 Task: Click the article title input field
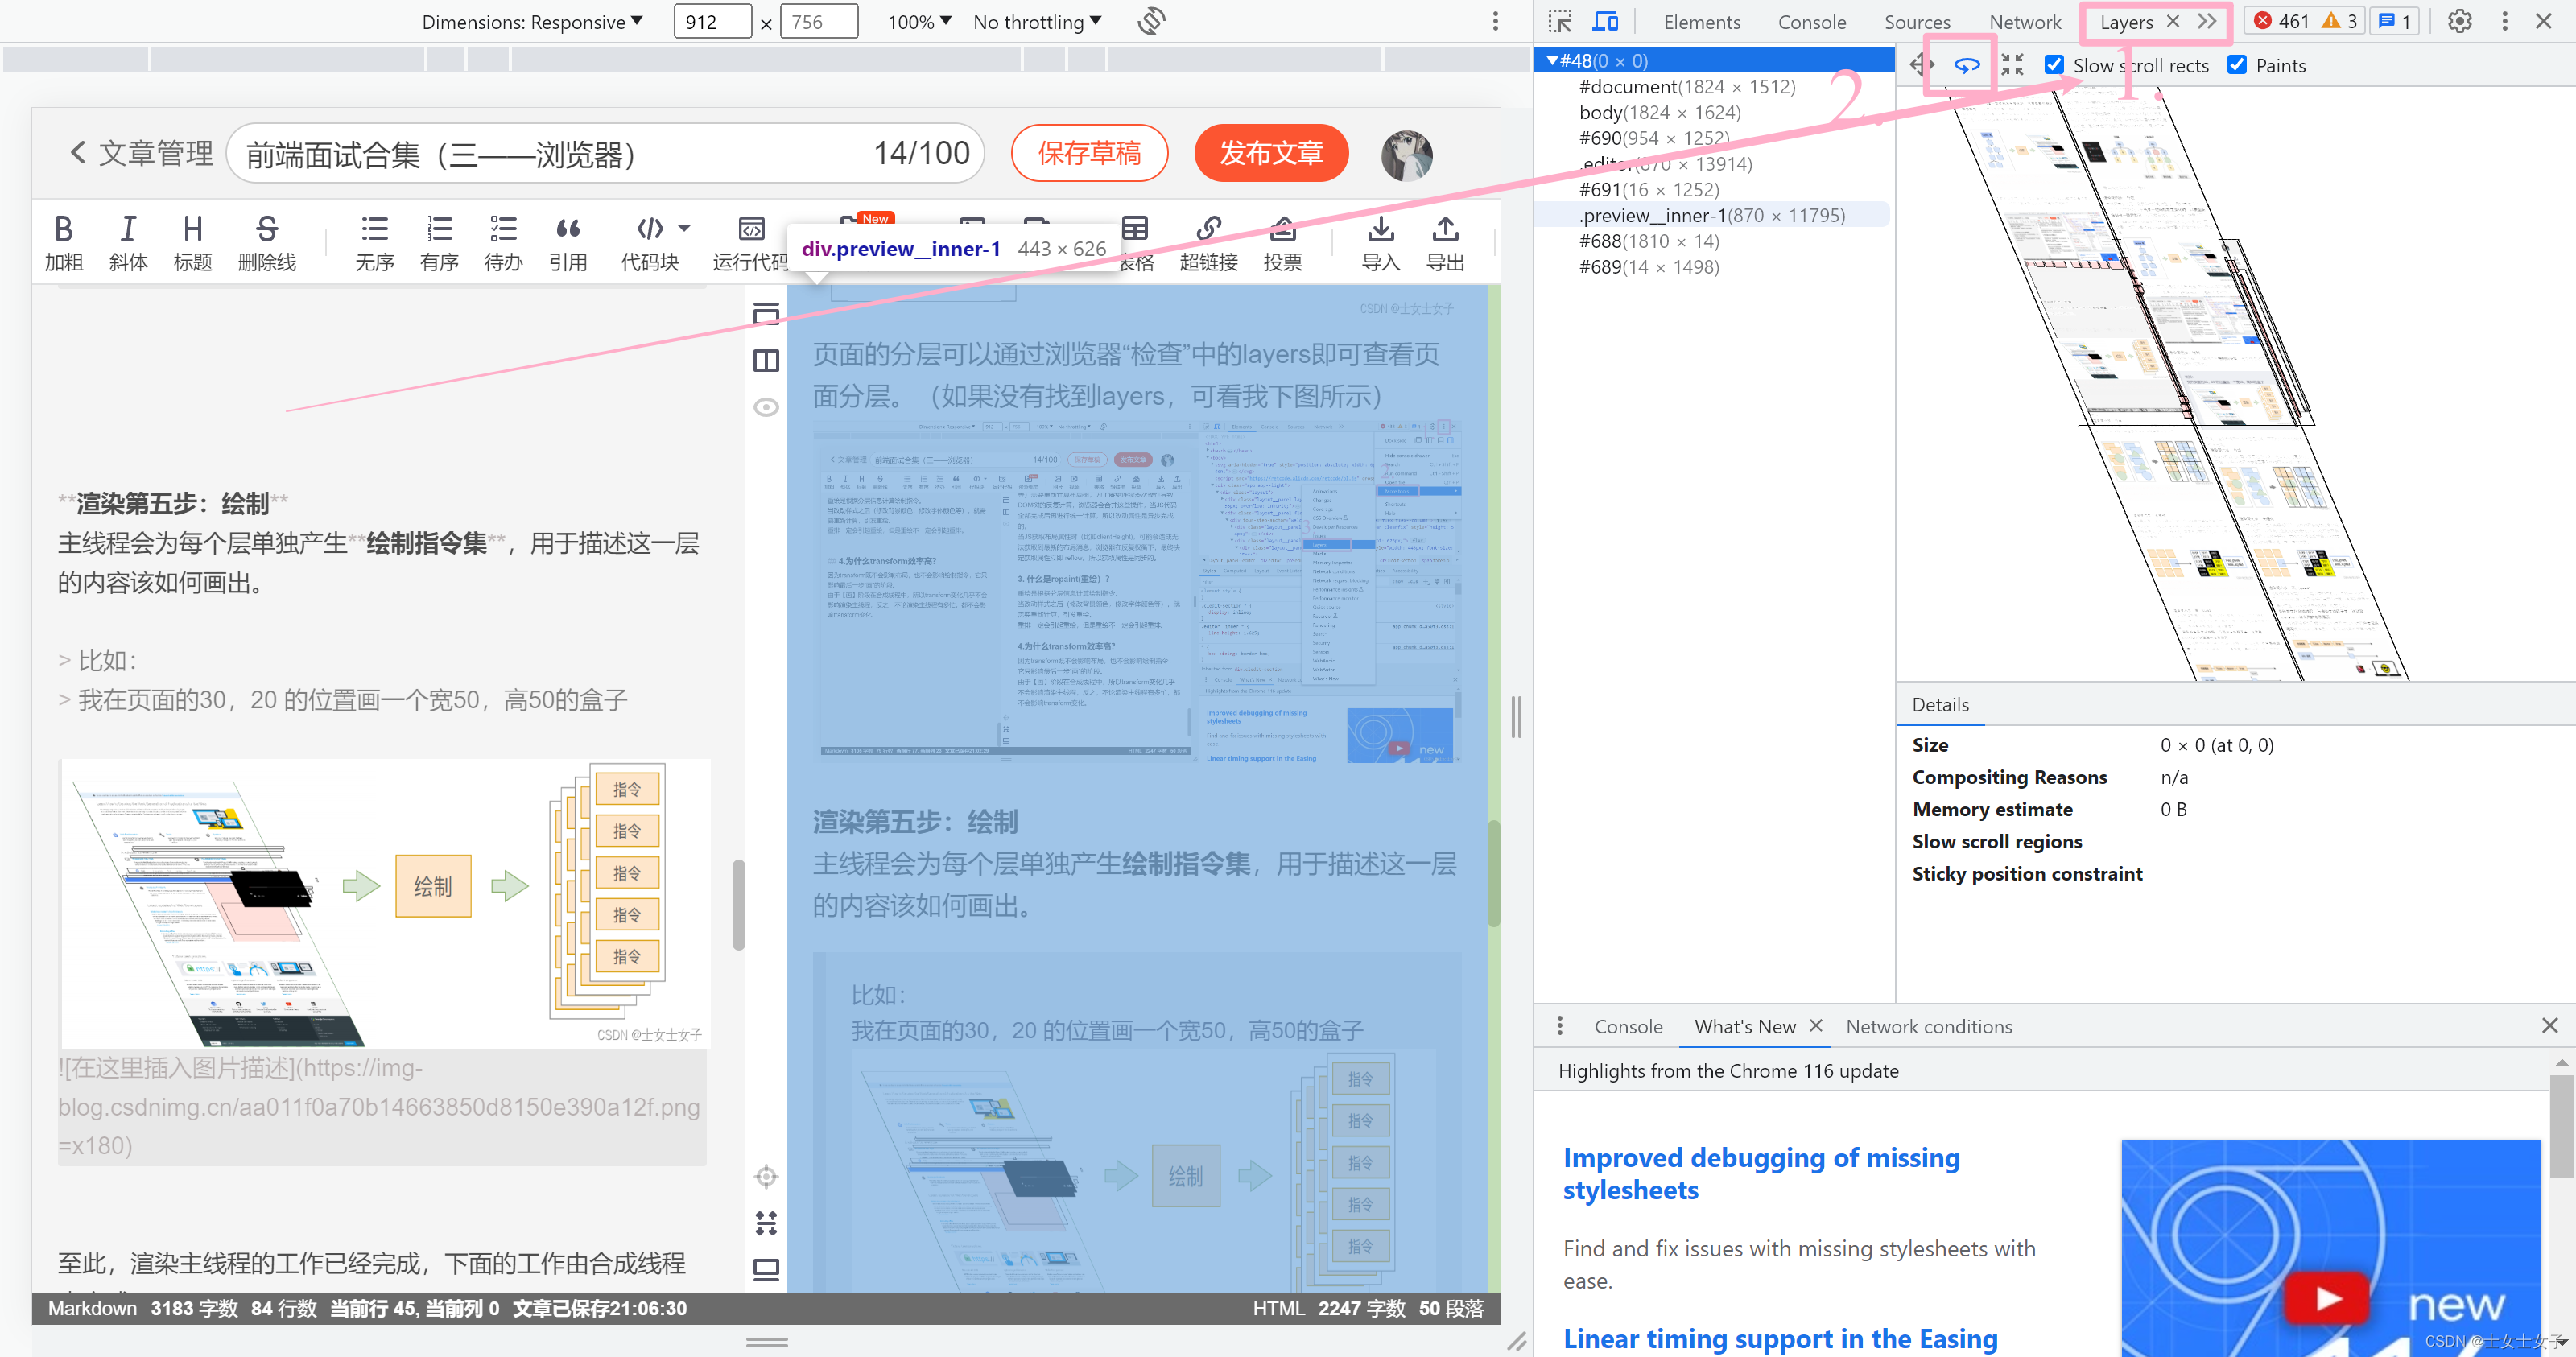[604, 153]
